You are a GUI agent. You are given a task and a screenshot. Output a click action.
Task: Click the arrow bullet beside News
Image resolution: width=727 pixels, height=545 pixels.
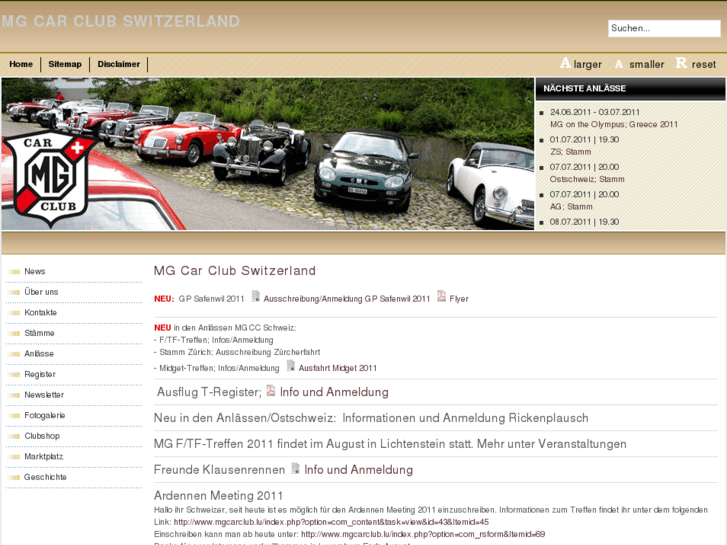[x=14, y=272]
